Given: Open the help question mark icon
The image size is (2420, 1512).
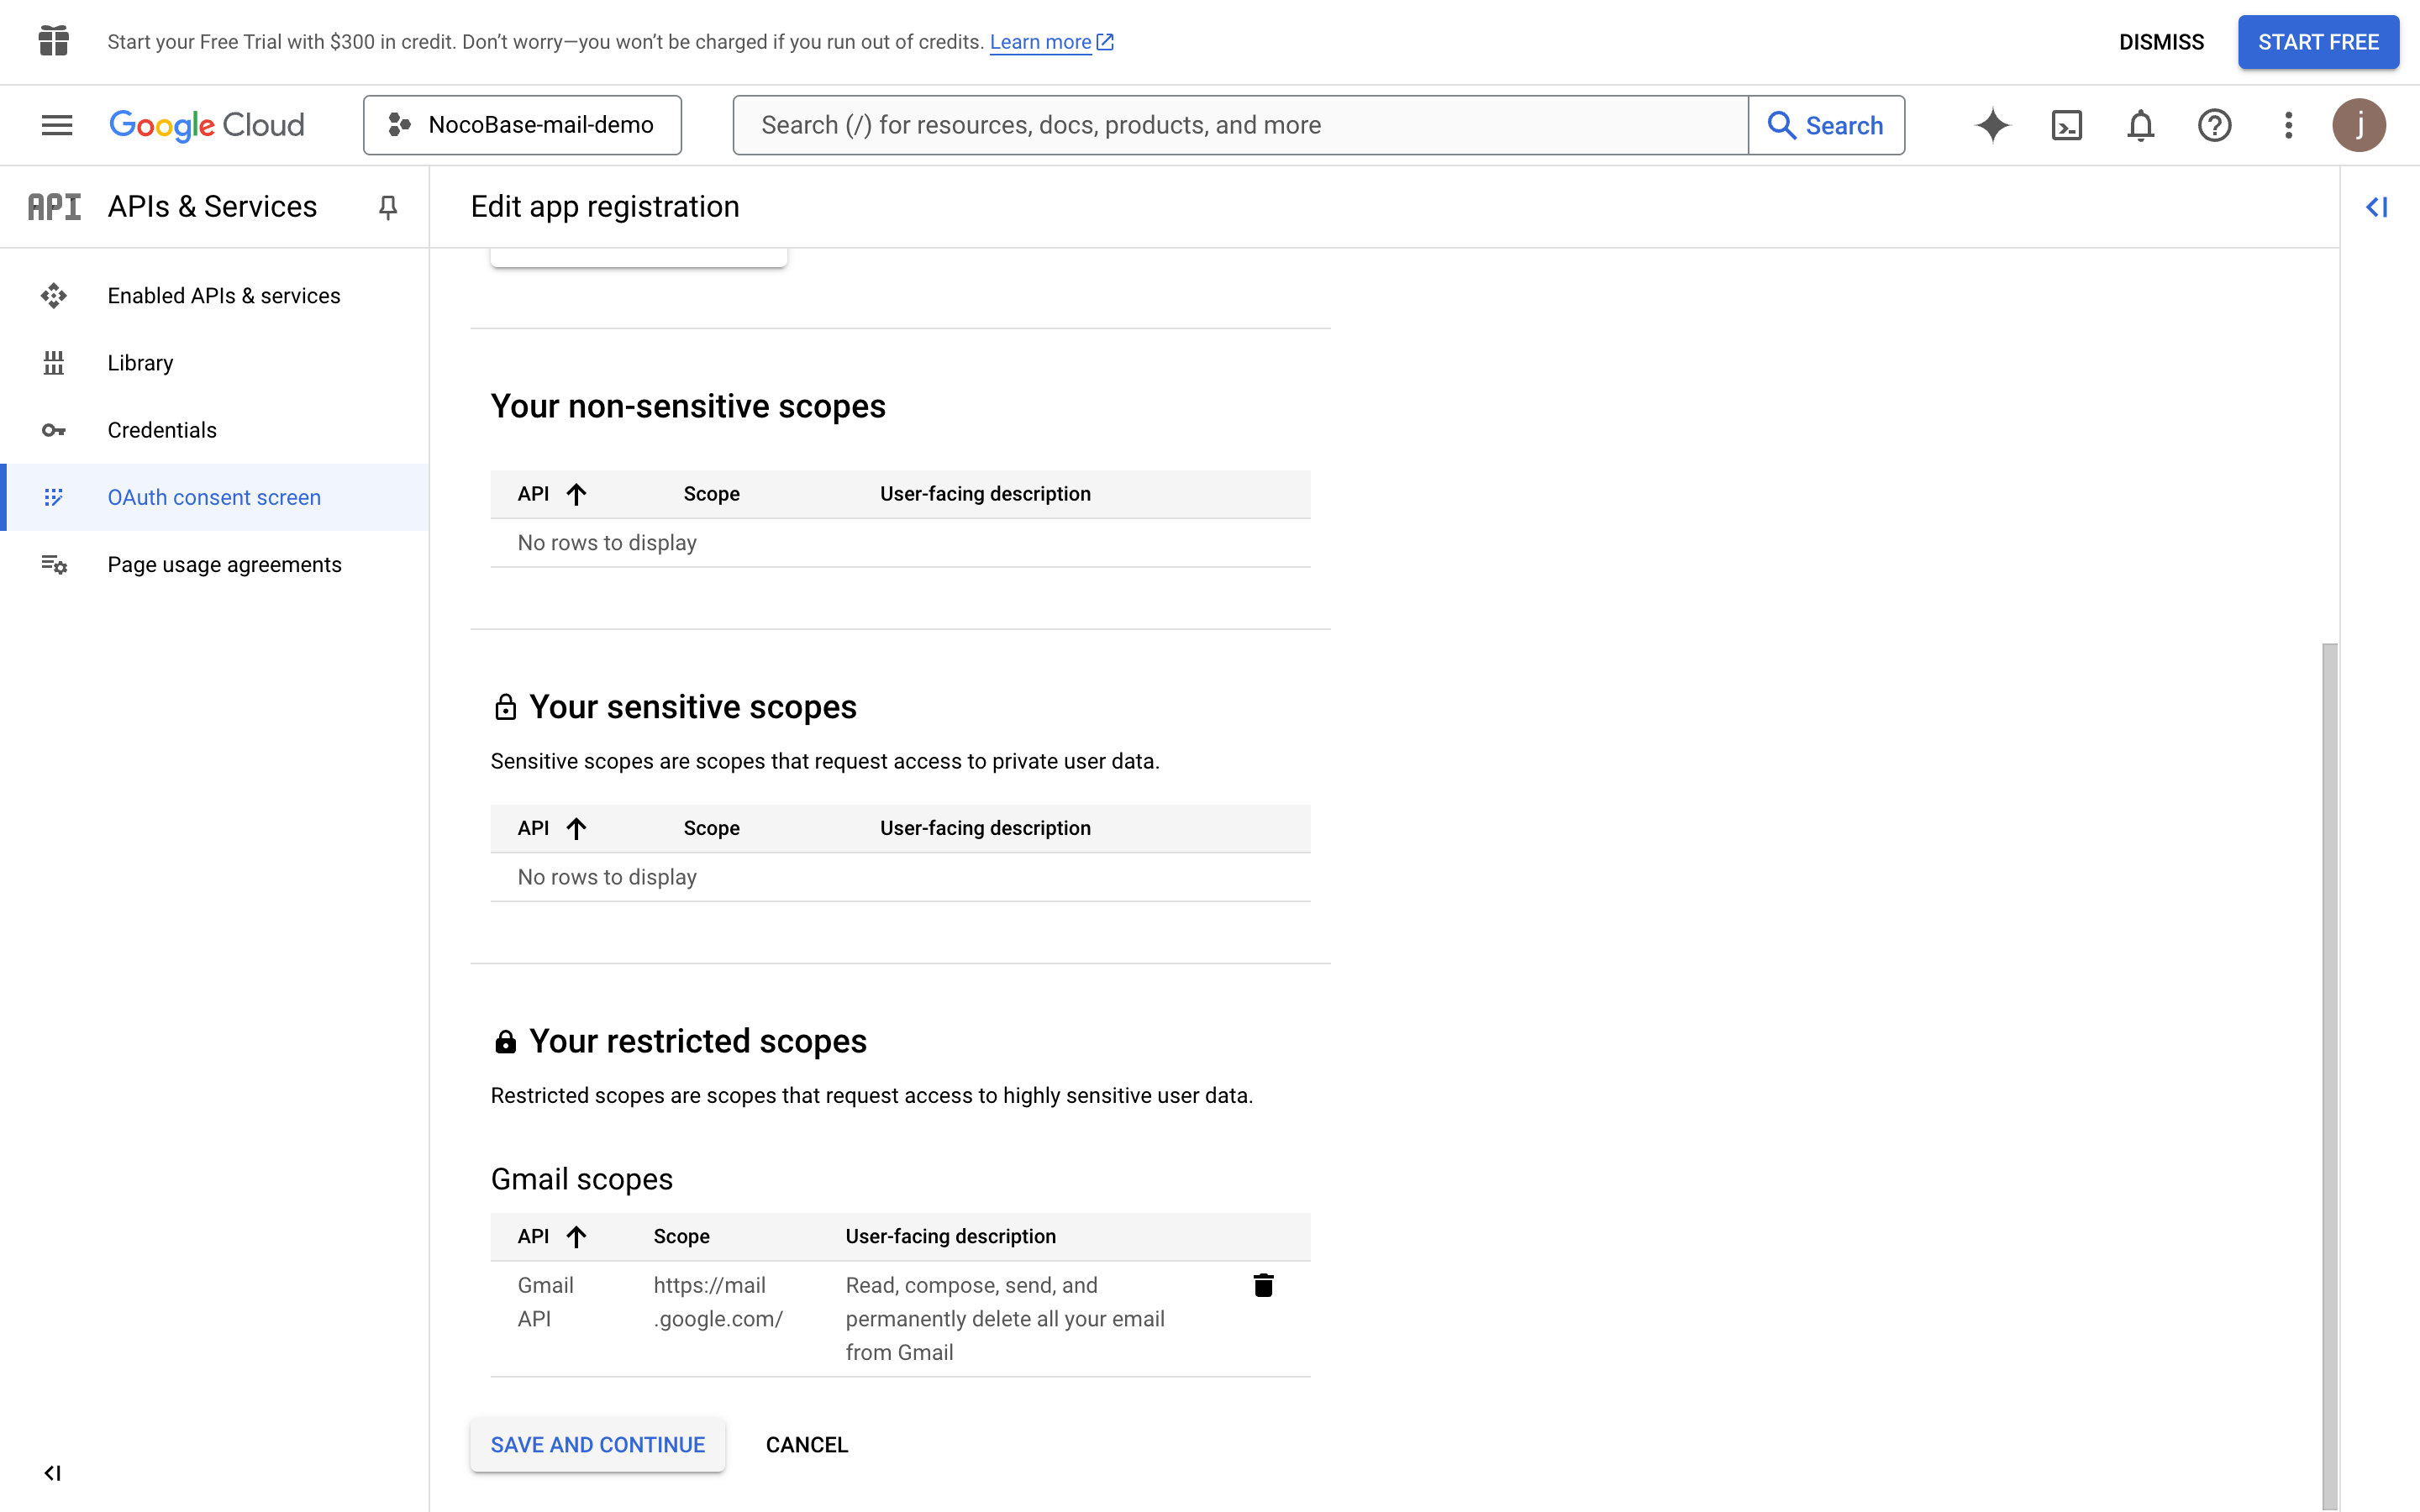Looking at the screenshot, I should click(x=2214, y=125).
